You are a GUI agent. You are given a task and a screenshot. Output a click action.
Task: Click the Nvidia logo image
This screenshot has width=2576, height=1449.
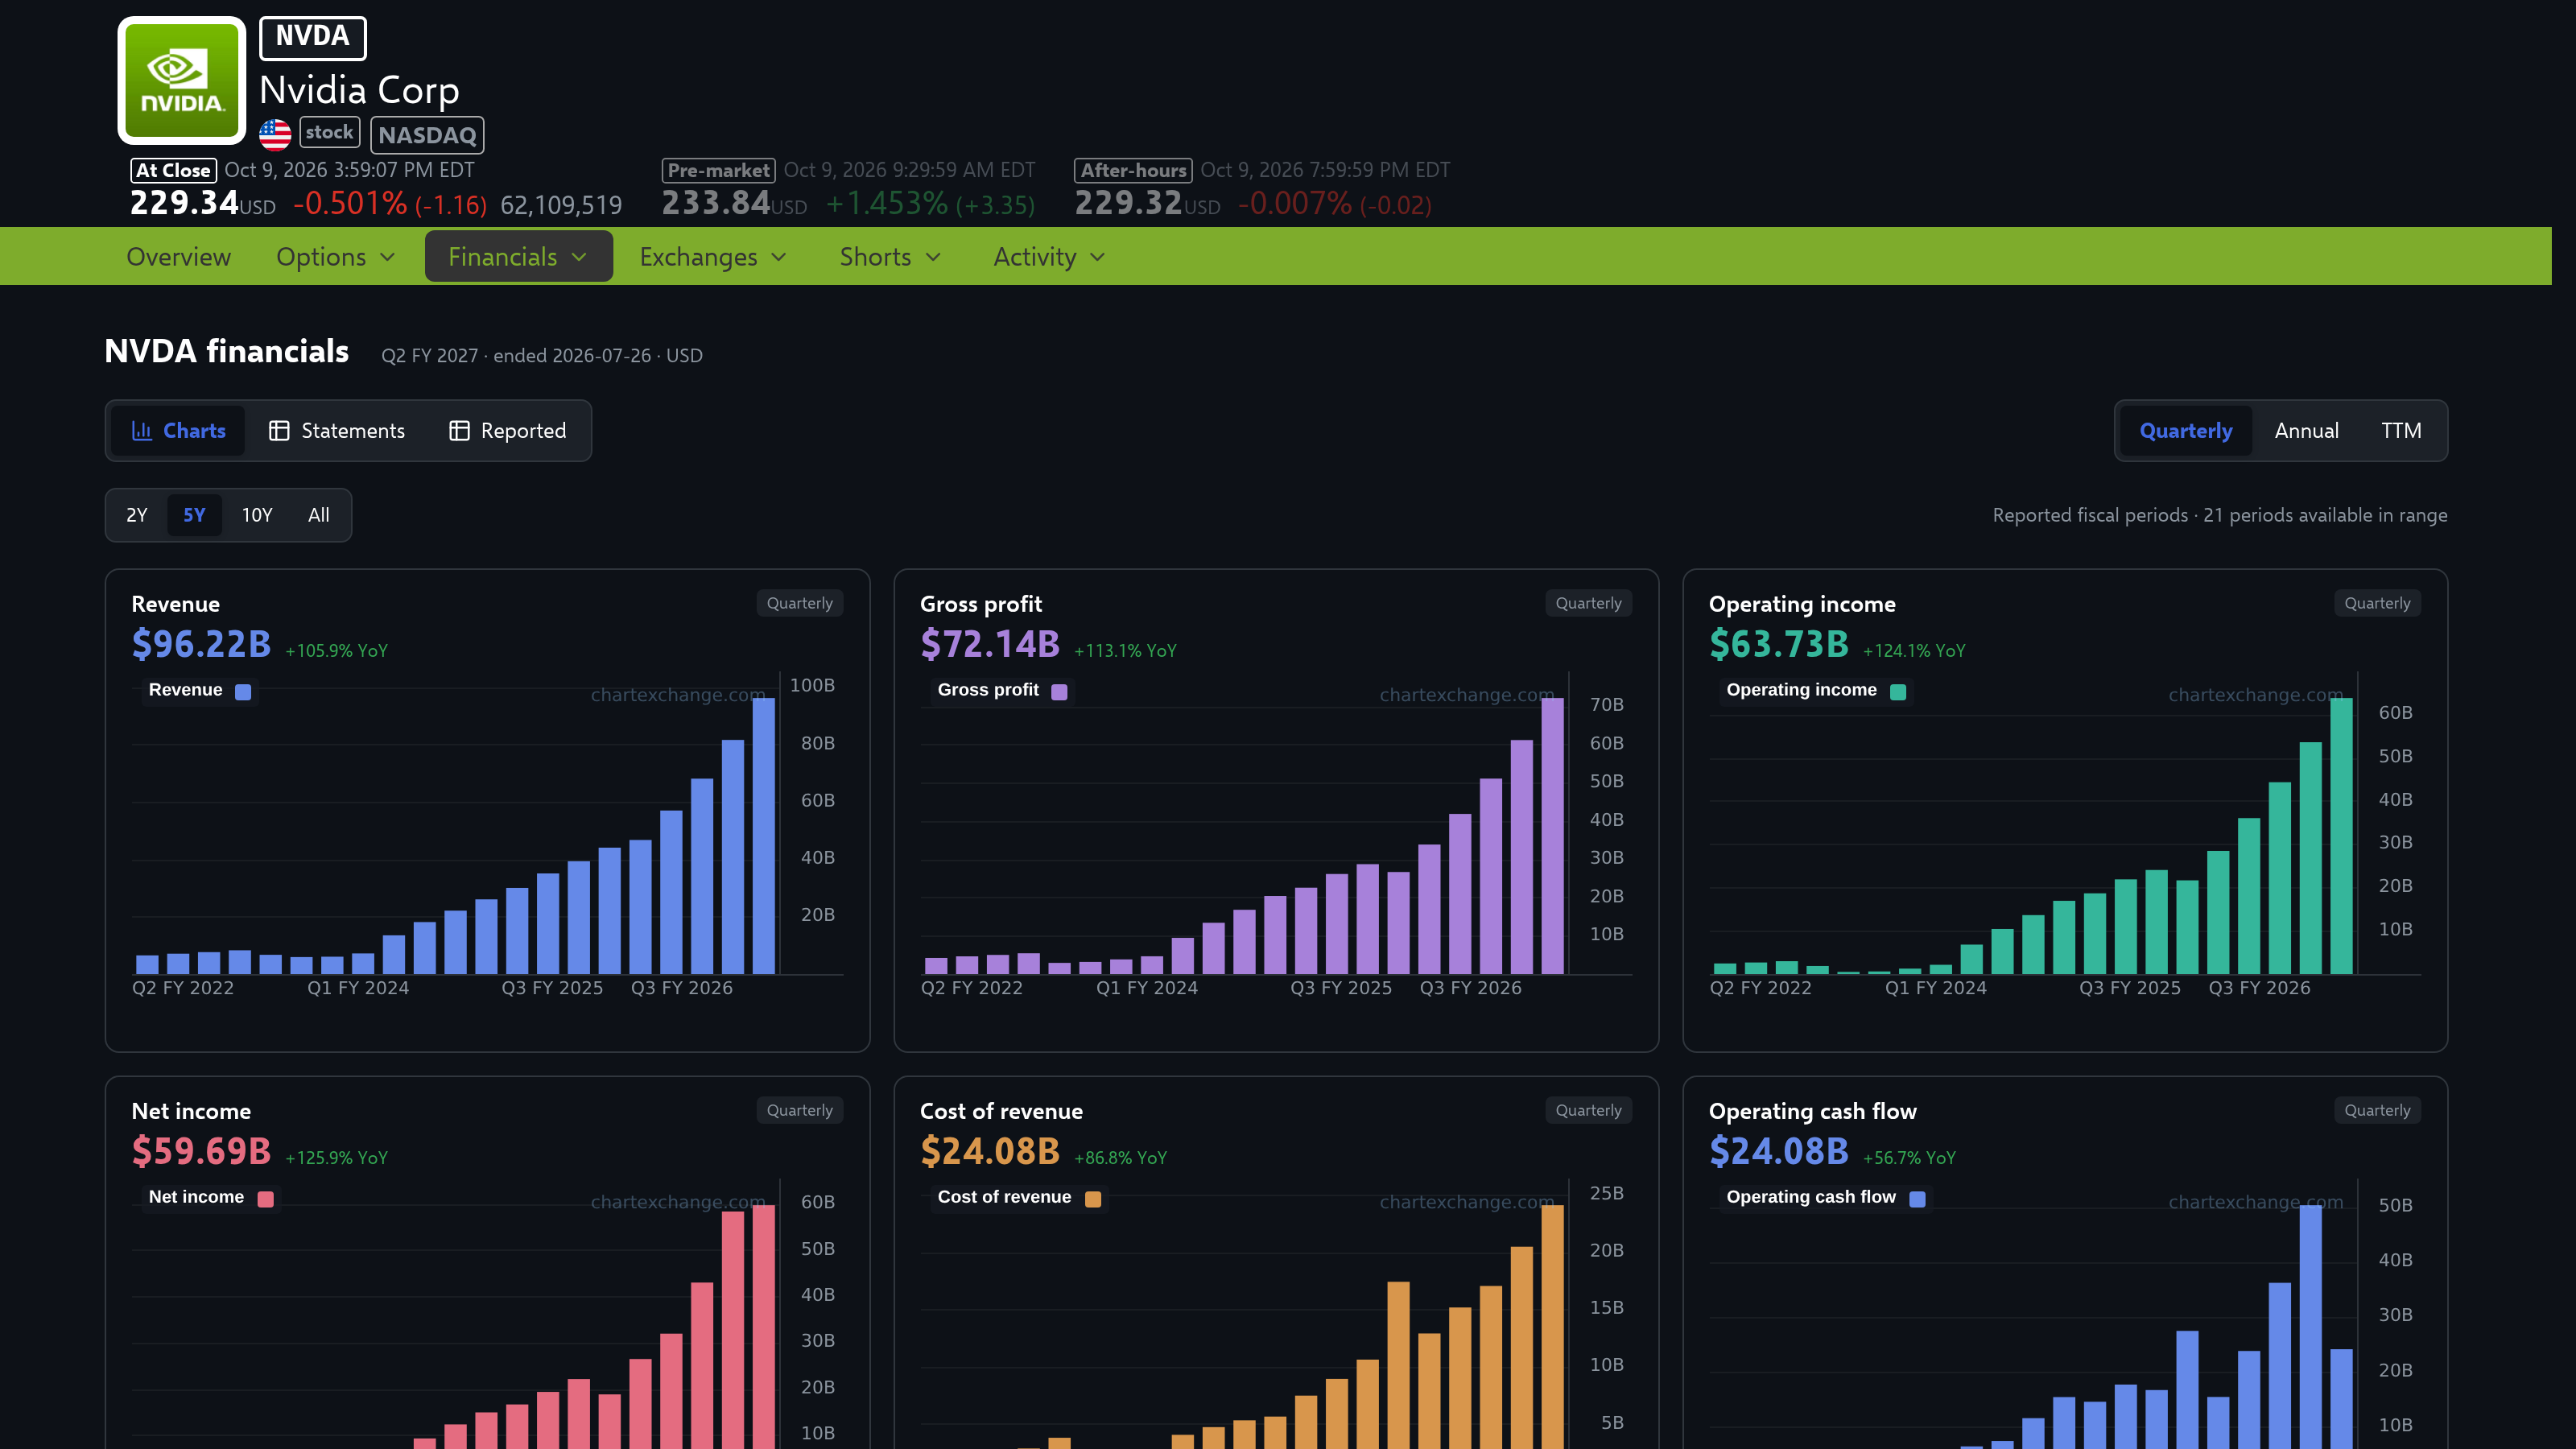(x=182, y=80)
